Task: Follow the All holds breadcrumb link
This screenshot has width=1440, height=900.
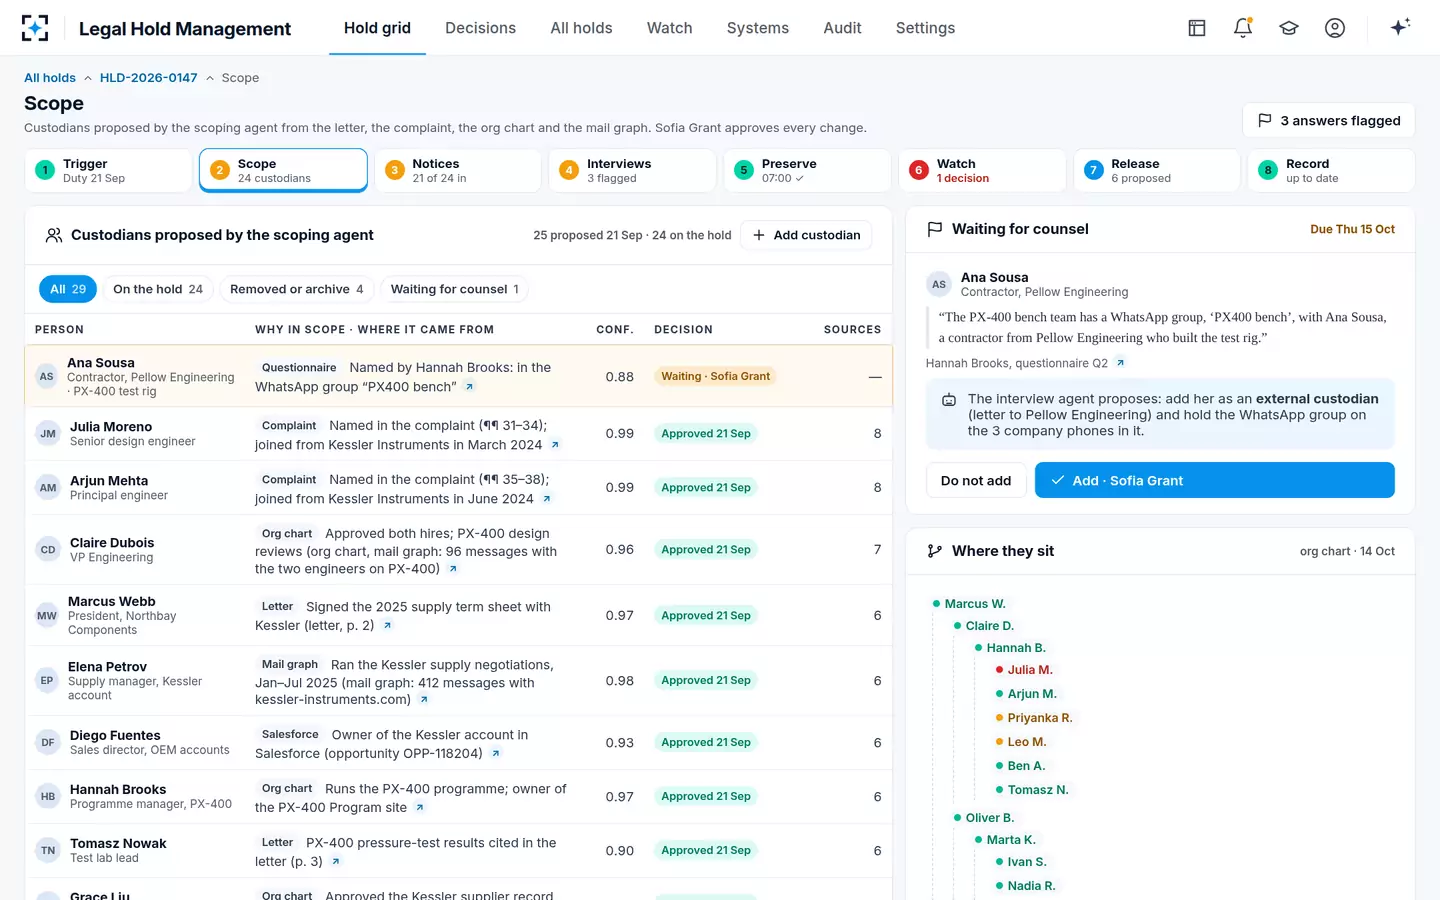Action: tap(50, 78)
